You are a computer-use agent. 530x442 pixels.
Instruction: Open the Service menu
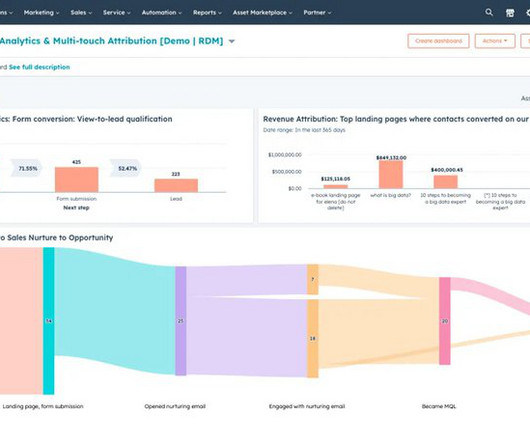click(x=117, y=13)
